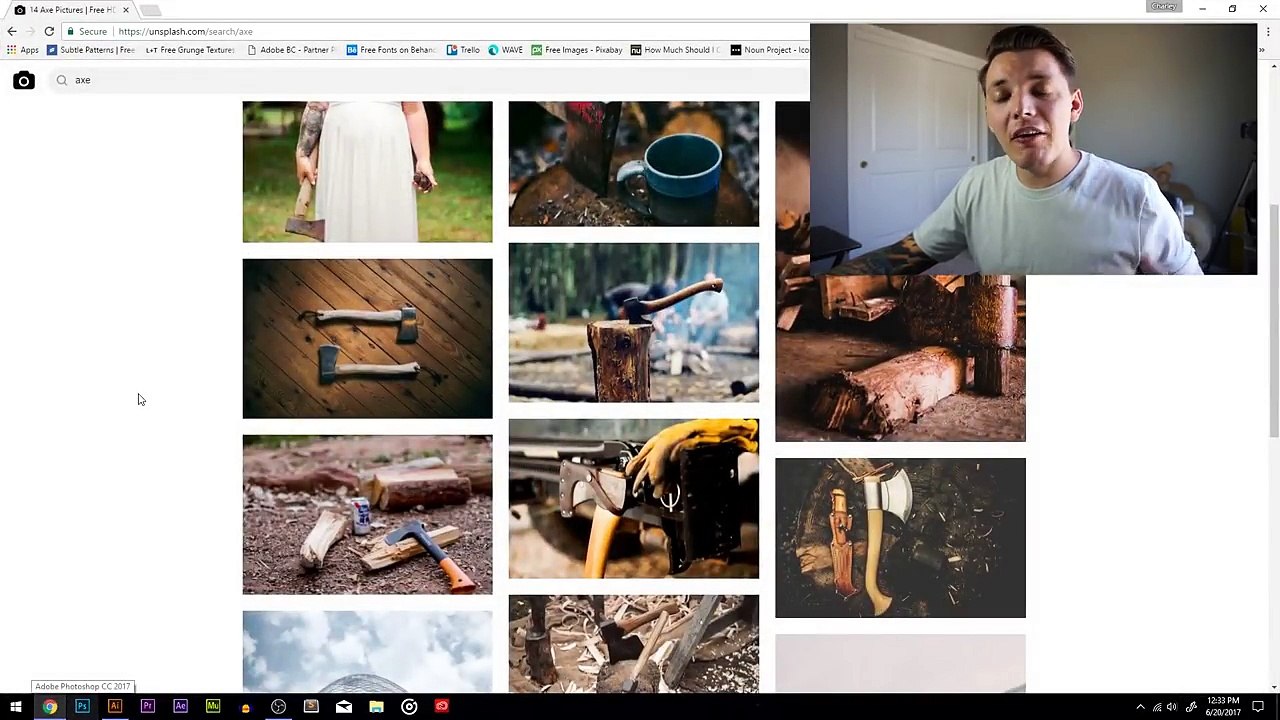Show hidden system tray icons
This screenshot has width=1280, height=720.
[x=1140, y=707]
